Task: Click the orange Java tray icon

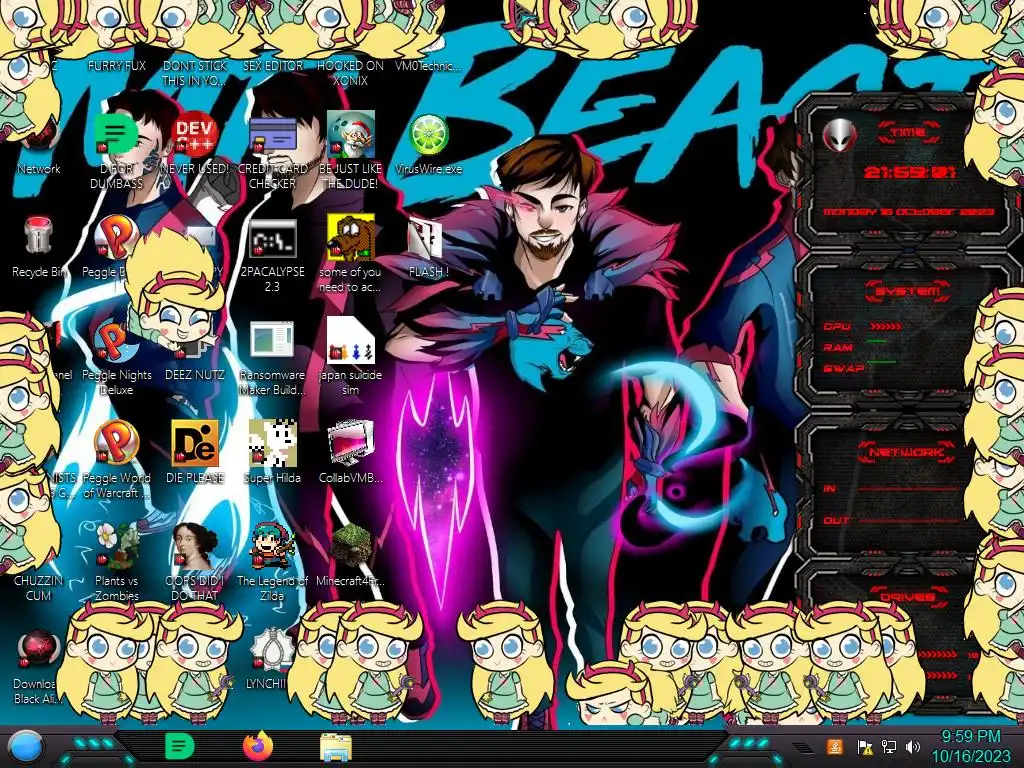Action: 834,746
